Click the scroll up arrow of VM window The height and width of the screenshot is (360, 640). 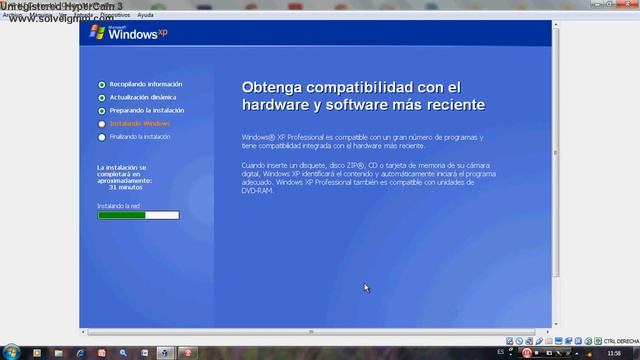556,24
